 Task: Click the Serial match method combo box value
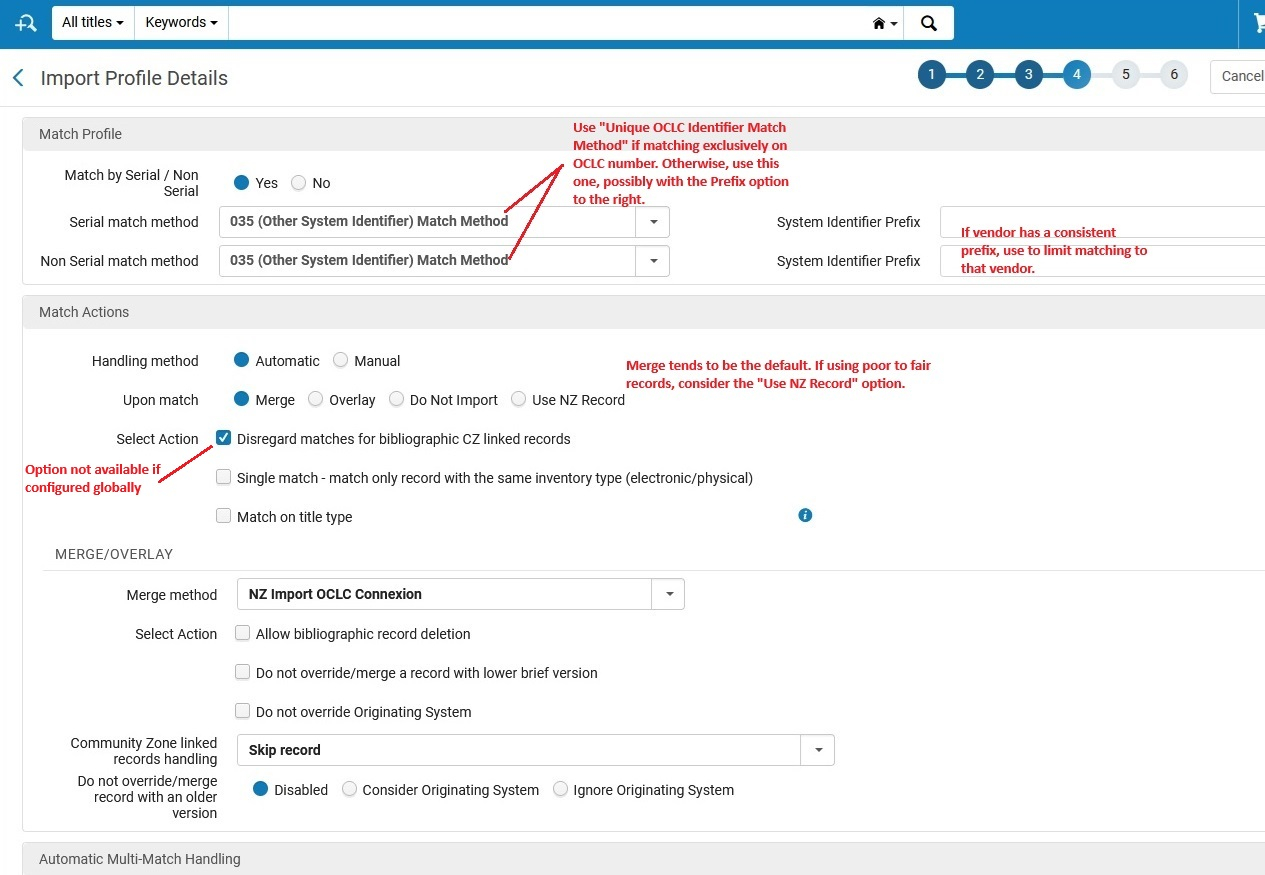pos(427,222)
